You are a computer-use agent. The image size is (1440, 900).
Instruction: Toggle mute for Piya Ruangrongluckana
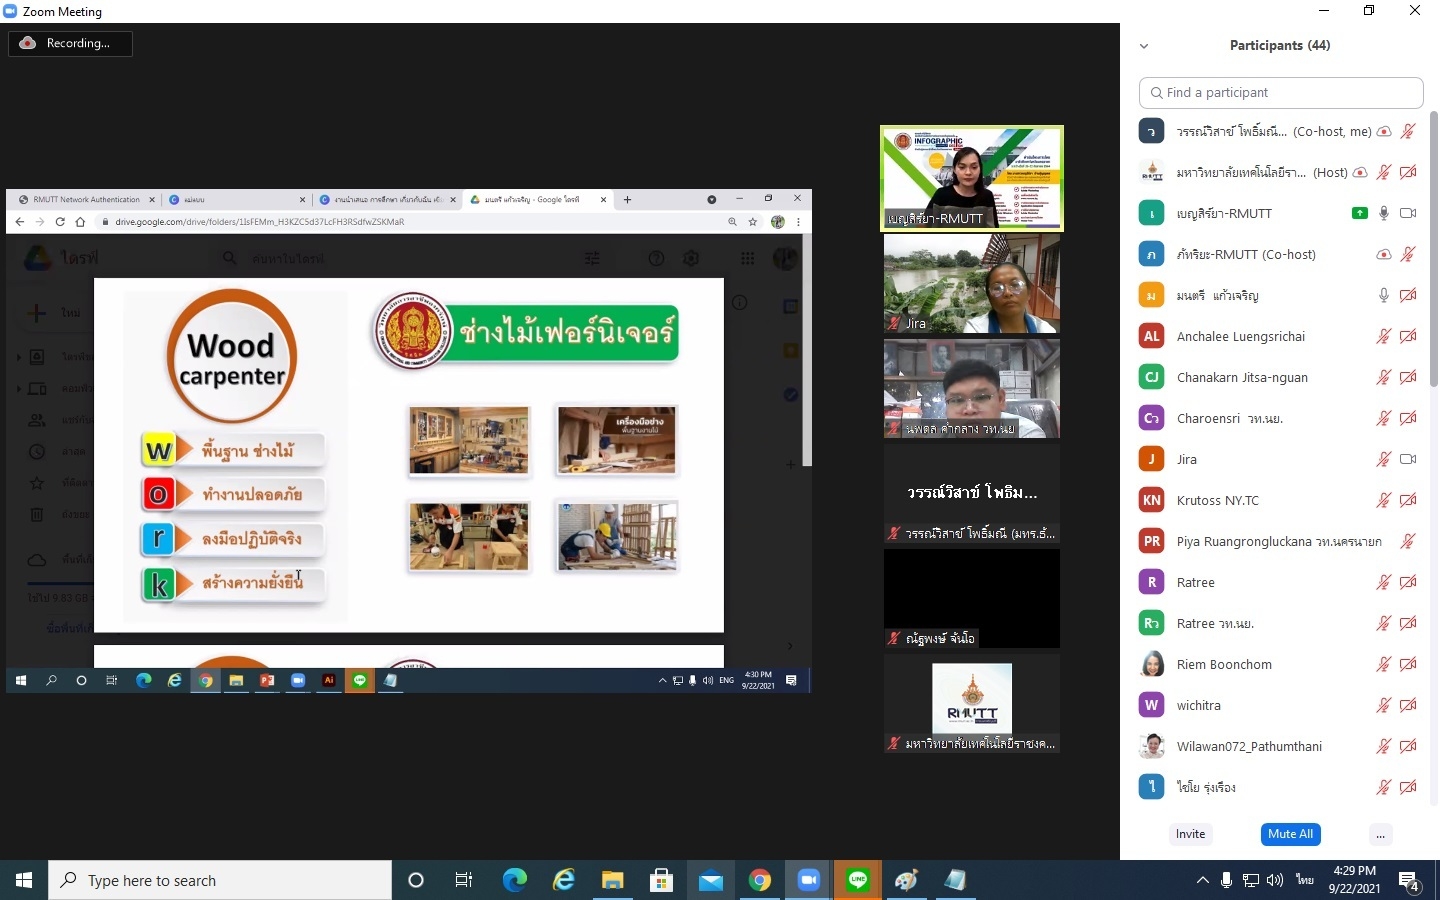pos(1408,541)
